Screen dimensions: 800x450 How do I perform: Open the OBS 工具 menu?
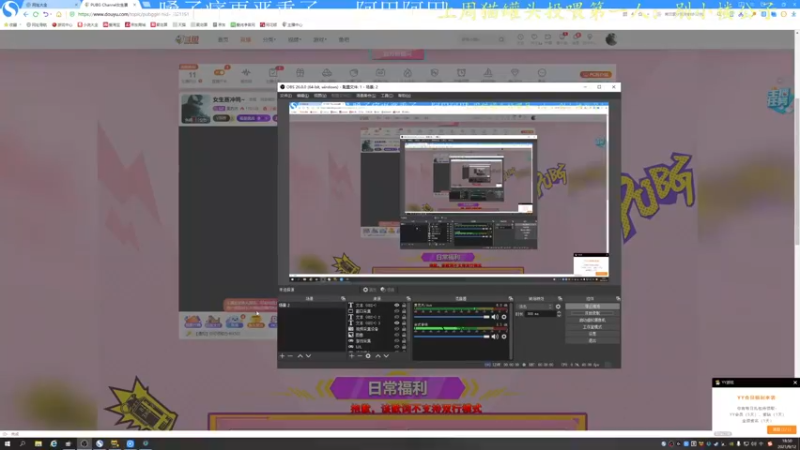point(386,95)
